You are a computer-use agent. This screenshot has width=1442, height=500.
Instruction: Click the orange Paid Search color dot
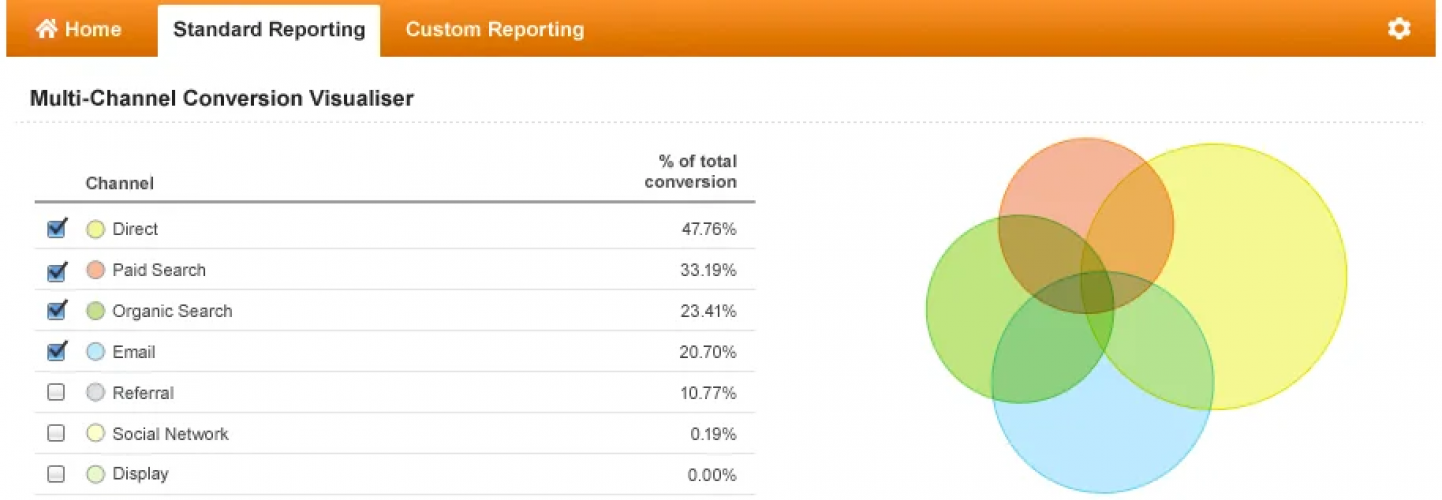96,270
